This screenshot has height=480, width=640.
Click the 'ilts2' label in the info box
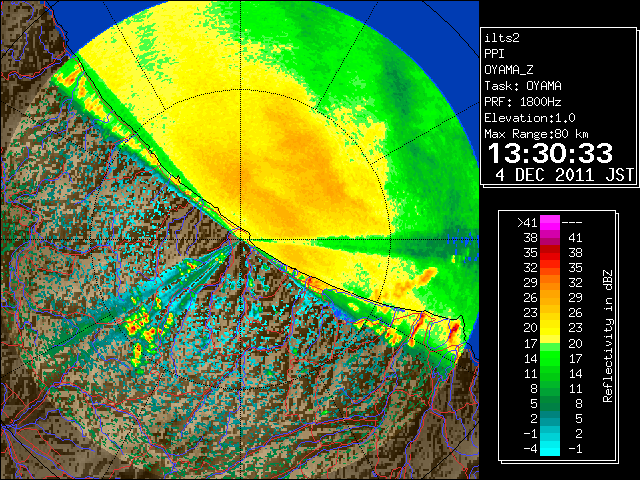(502, 38)
